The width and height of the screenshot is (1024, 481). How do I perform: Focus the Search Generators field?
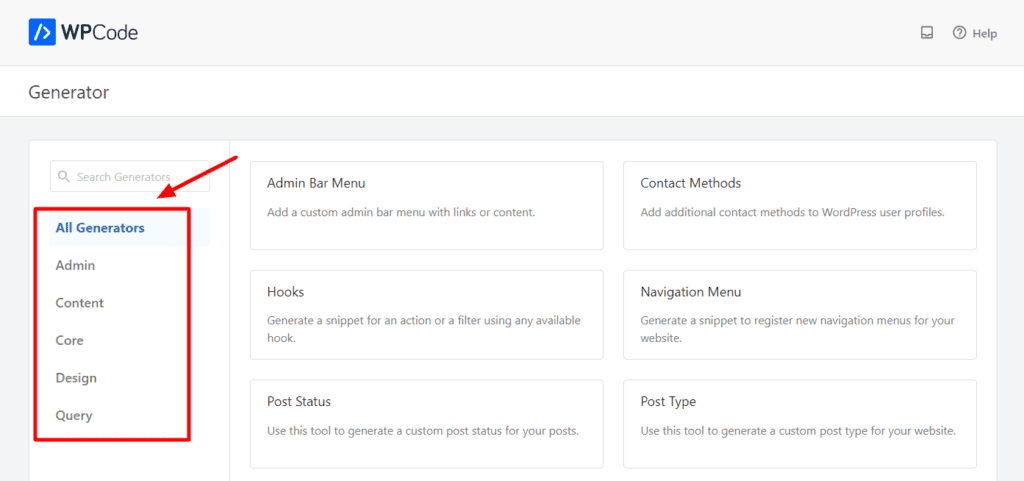[135, 177]
